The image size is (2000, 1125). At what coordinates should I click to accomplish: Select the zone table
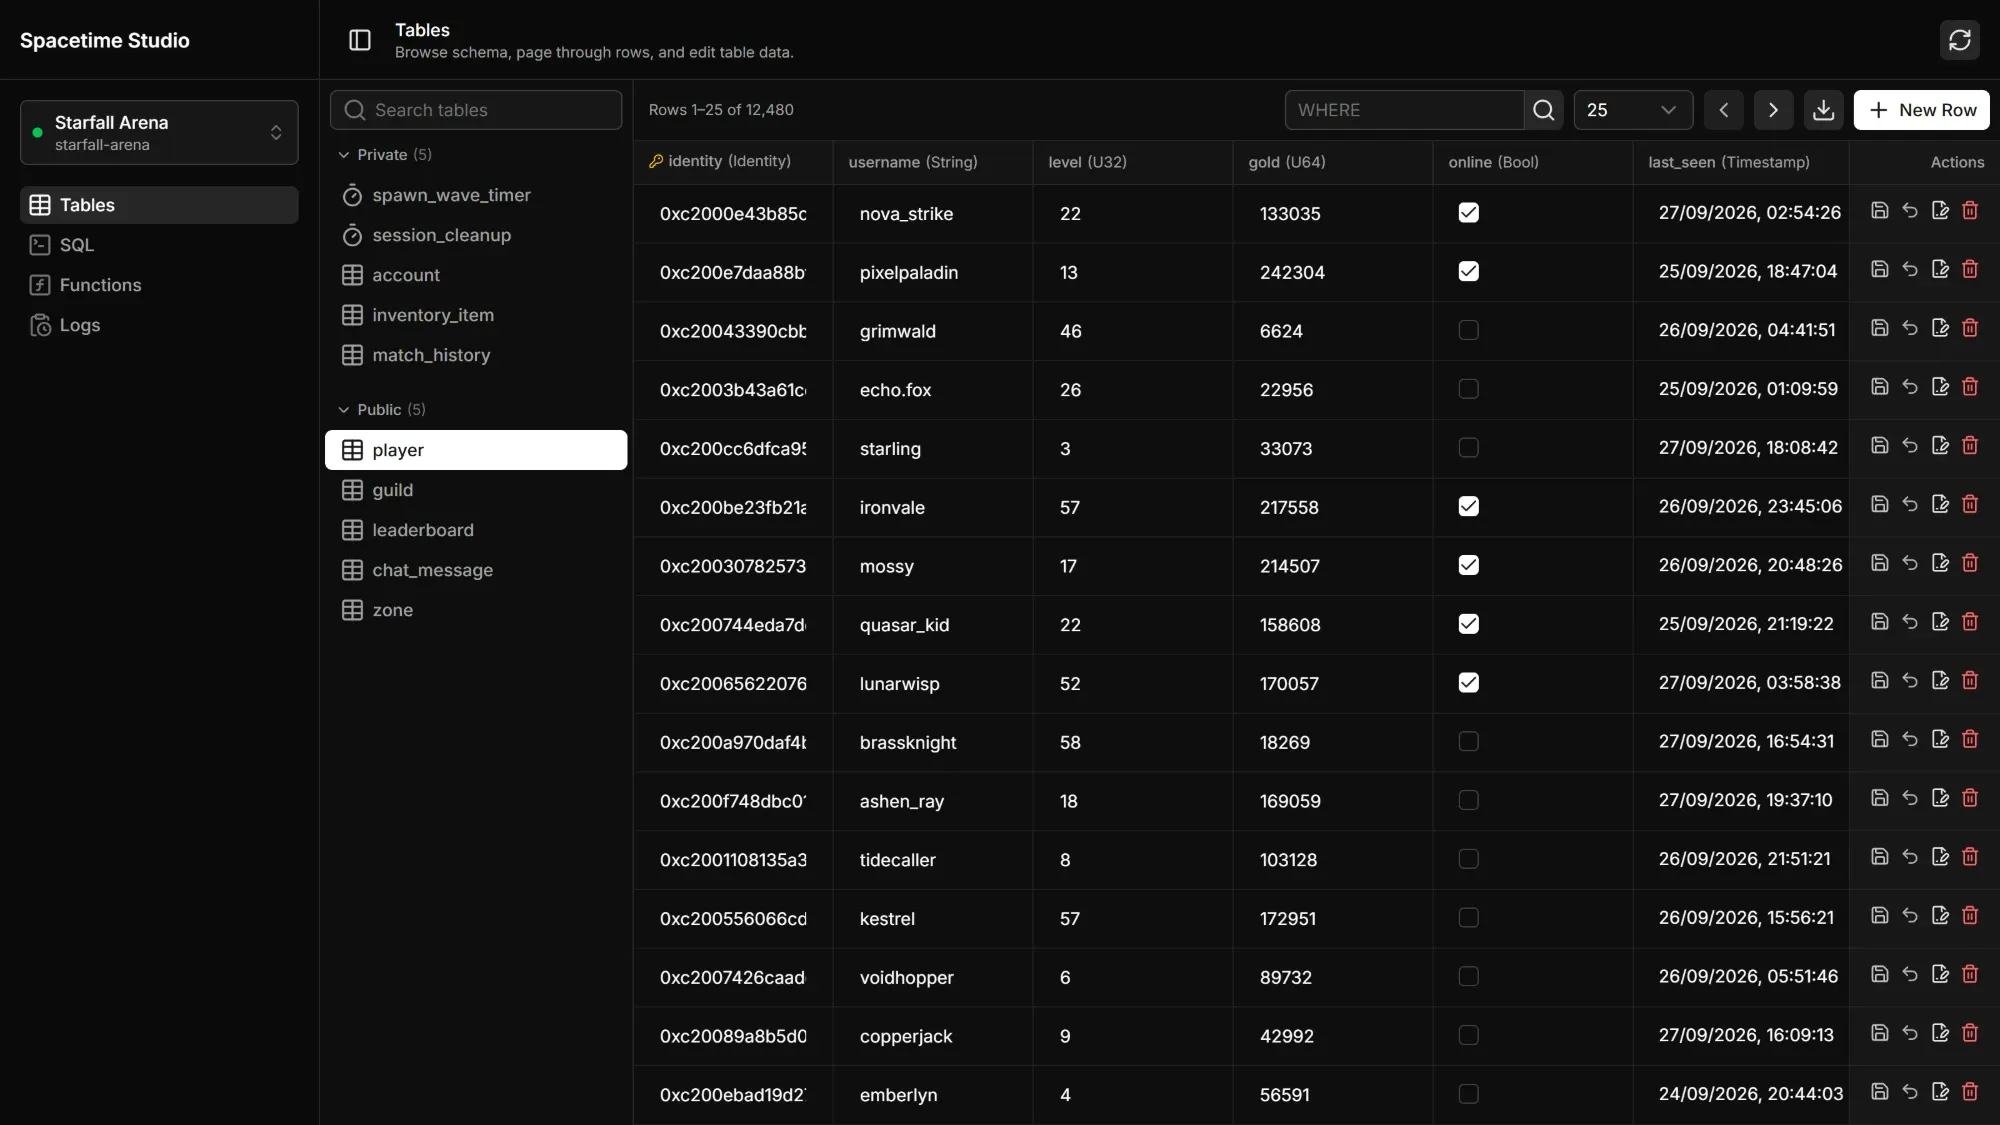click(476, 610)
